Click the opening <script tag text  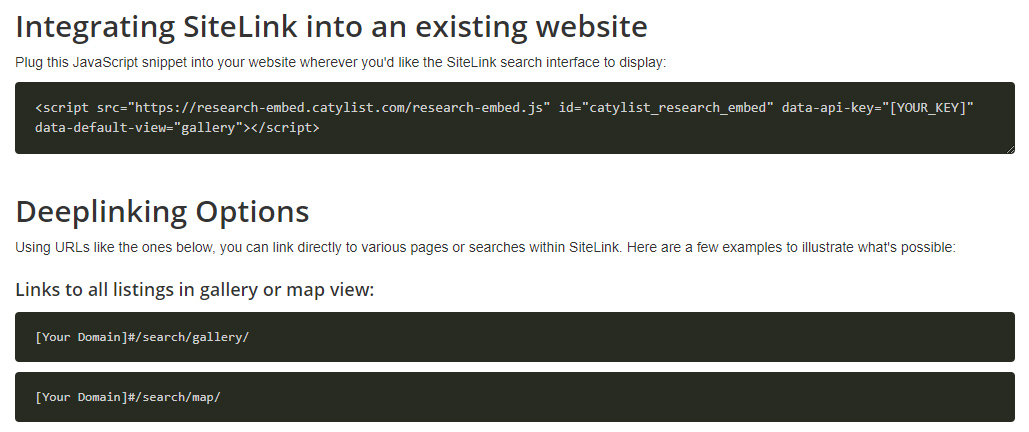pos(62,108)
